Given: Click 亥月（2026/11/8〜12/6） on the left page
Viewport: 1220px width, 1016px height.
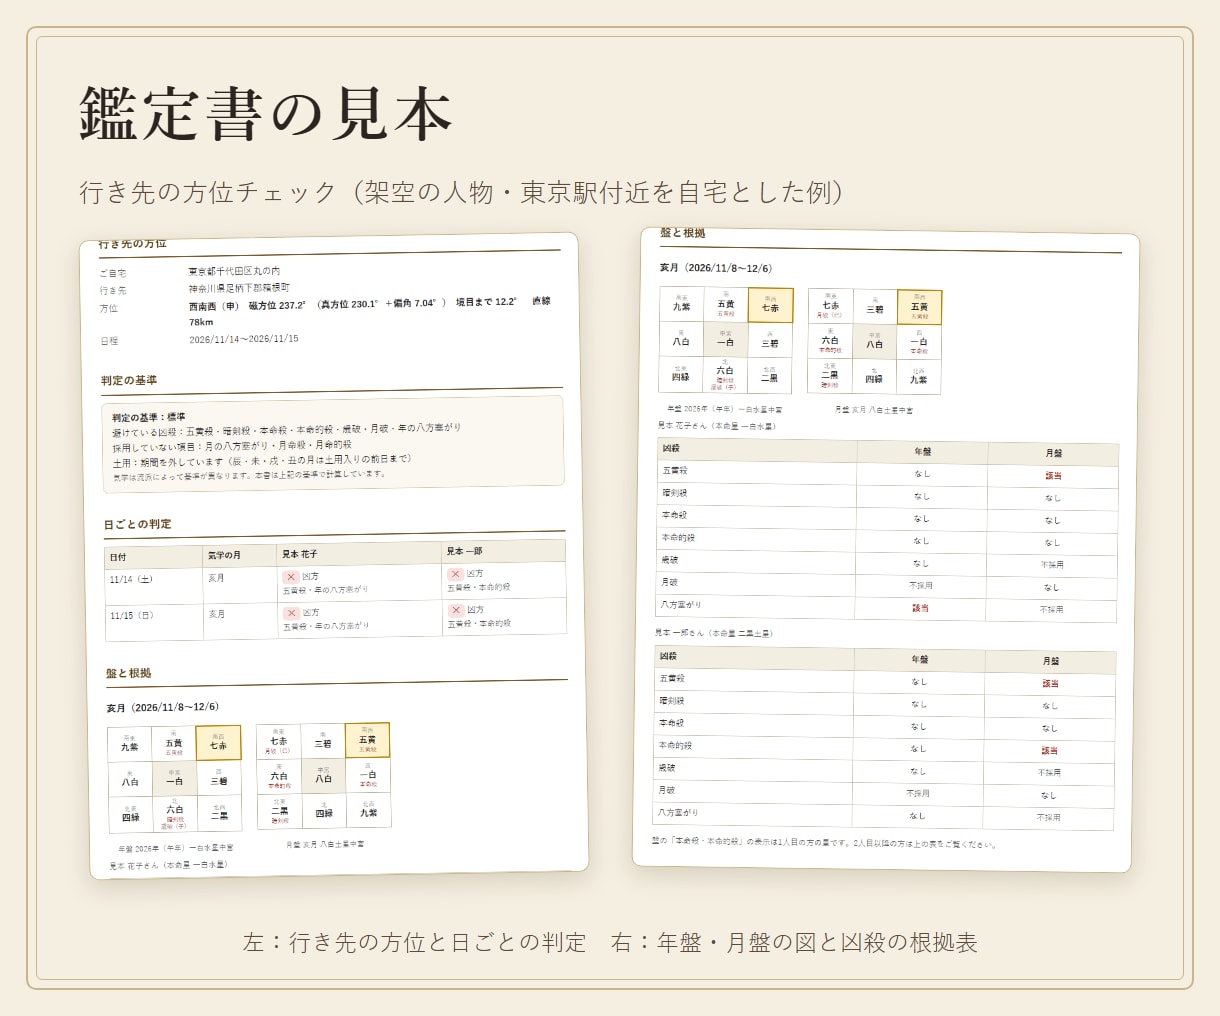Looking at the screenshot, I should [x=163, y=707].
